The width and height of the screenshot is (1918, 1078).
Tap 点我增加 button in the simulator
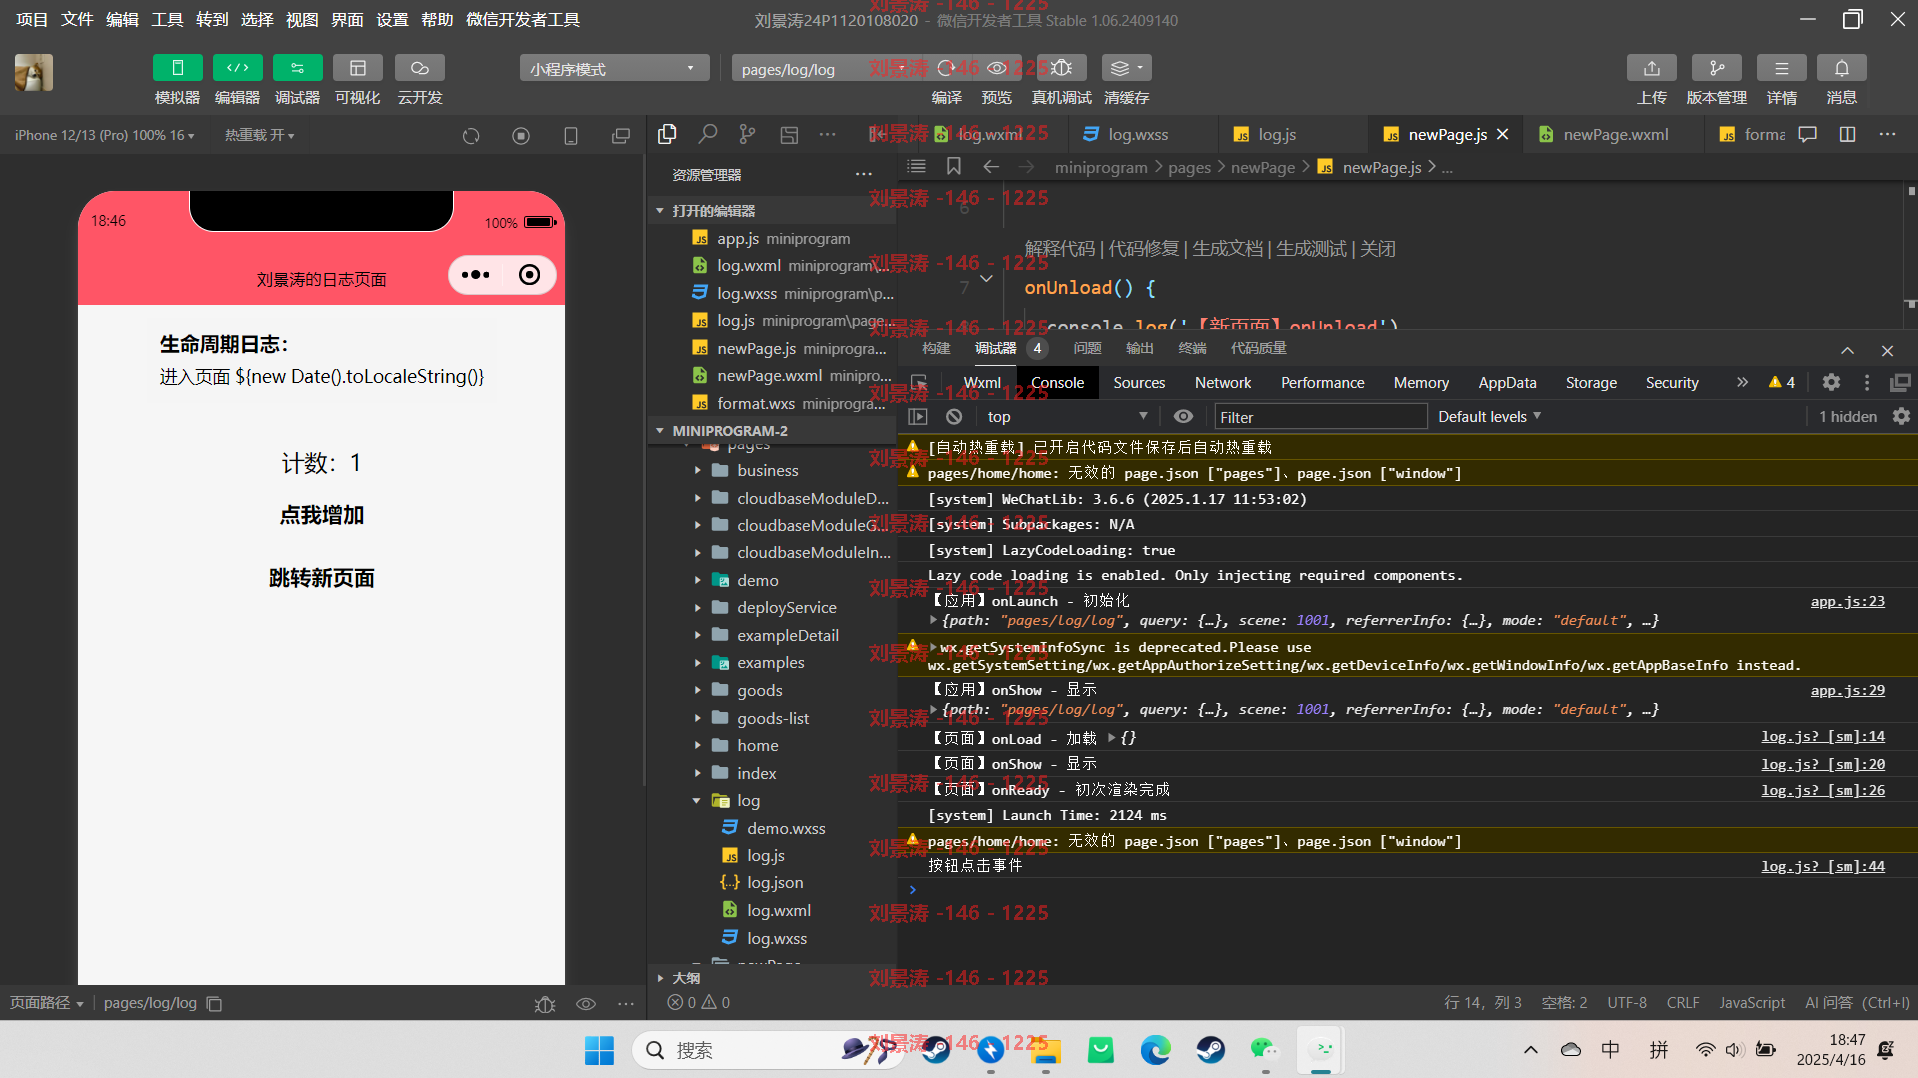(x=321, y=515)
